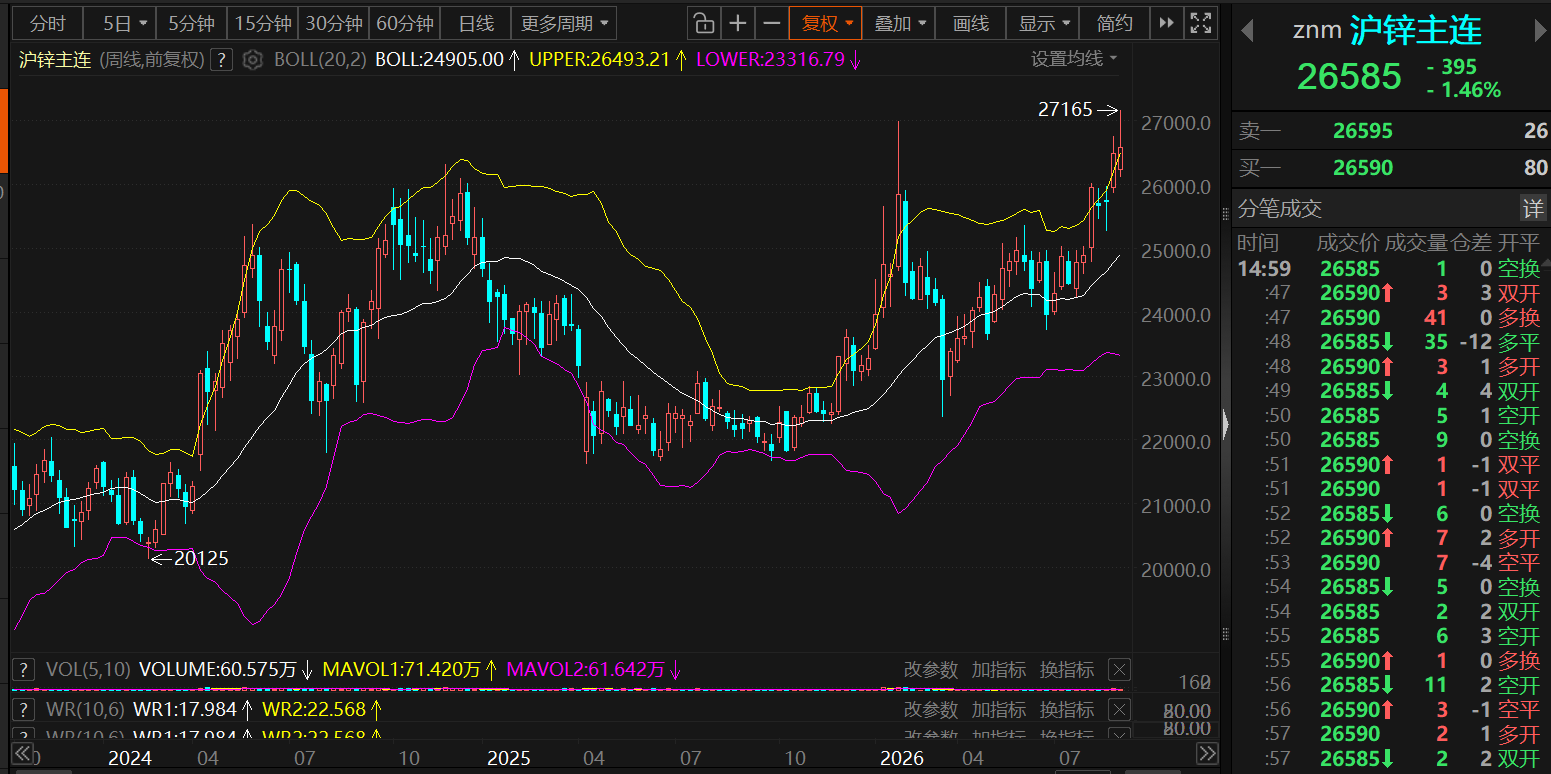Open the 叠加 overlay dropdown
The width and height of the screenshot is (1551, 774).
[899, 23]
